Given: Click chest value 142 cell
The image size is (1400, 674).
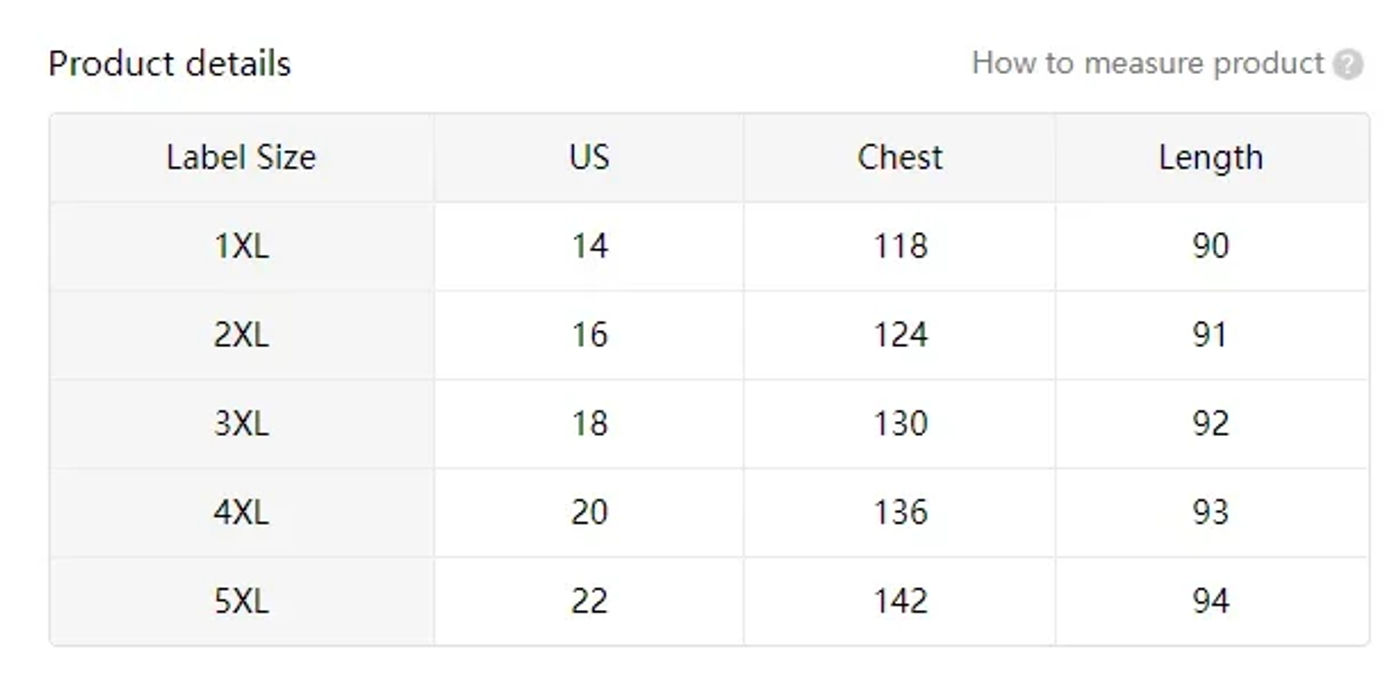Looking at the screenshot, I should tap(900, 601).
